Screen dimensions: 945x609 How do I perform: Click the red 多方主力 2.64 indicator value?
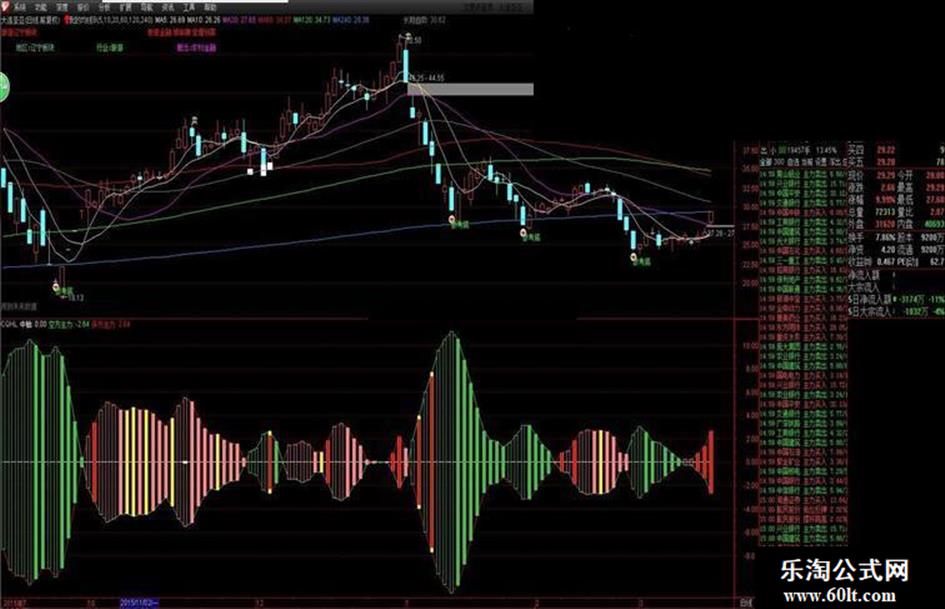click(110, 324)
